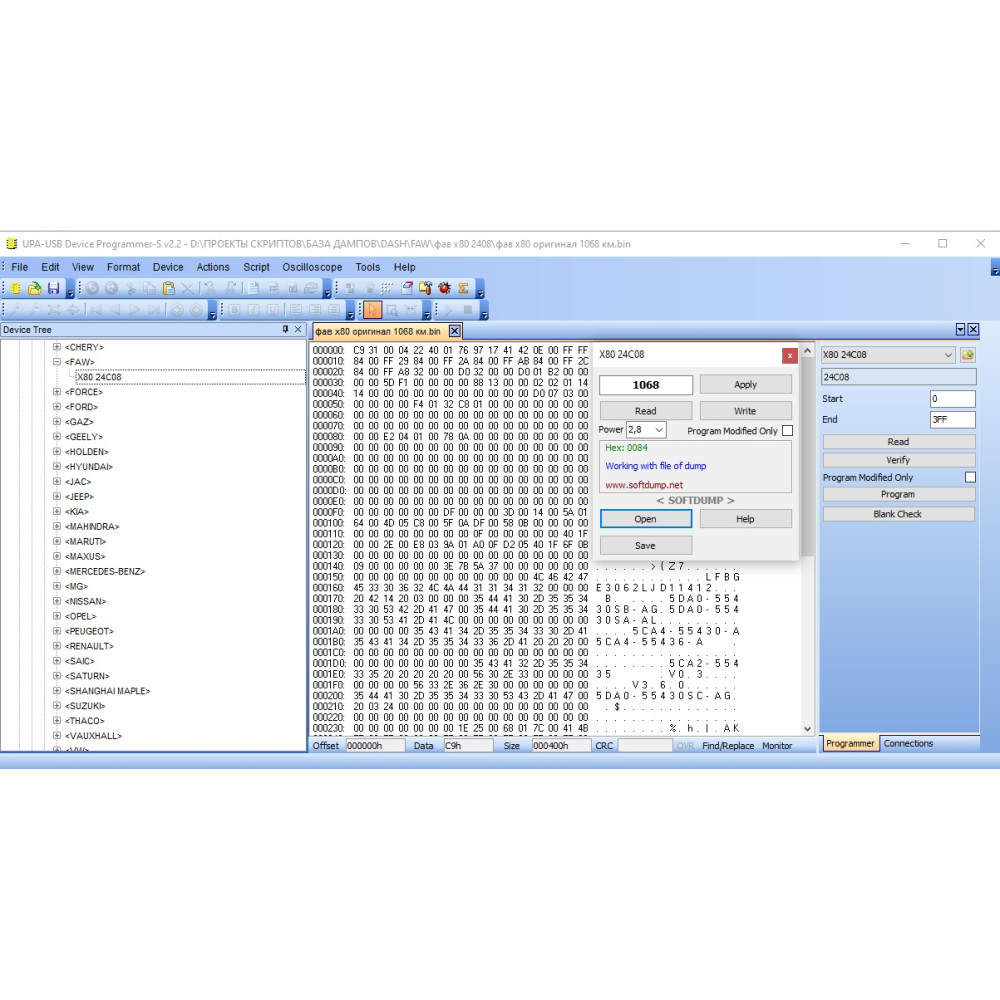Viewport: 1000px width, 1000px height.
Task: Click the Bold B toolbar icon
Action: (x=235, y=310)
